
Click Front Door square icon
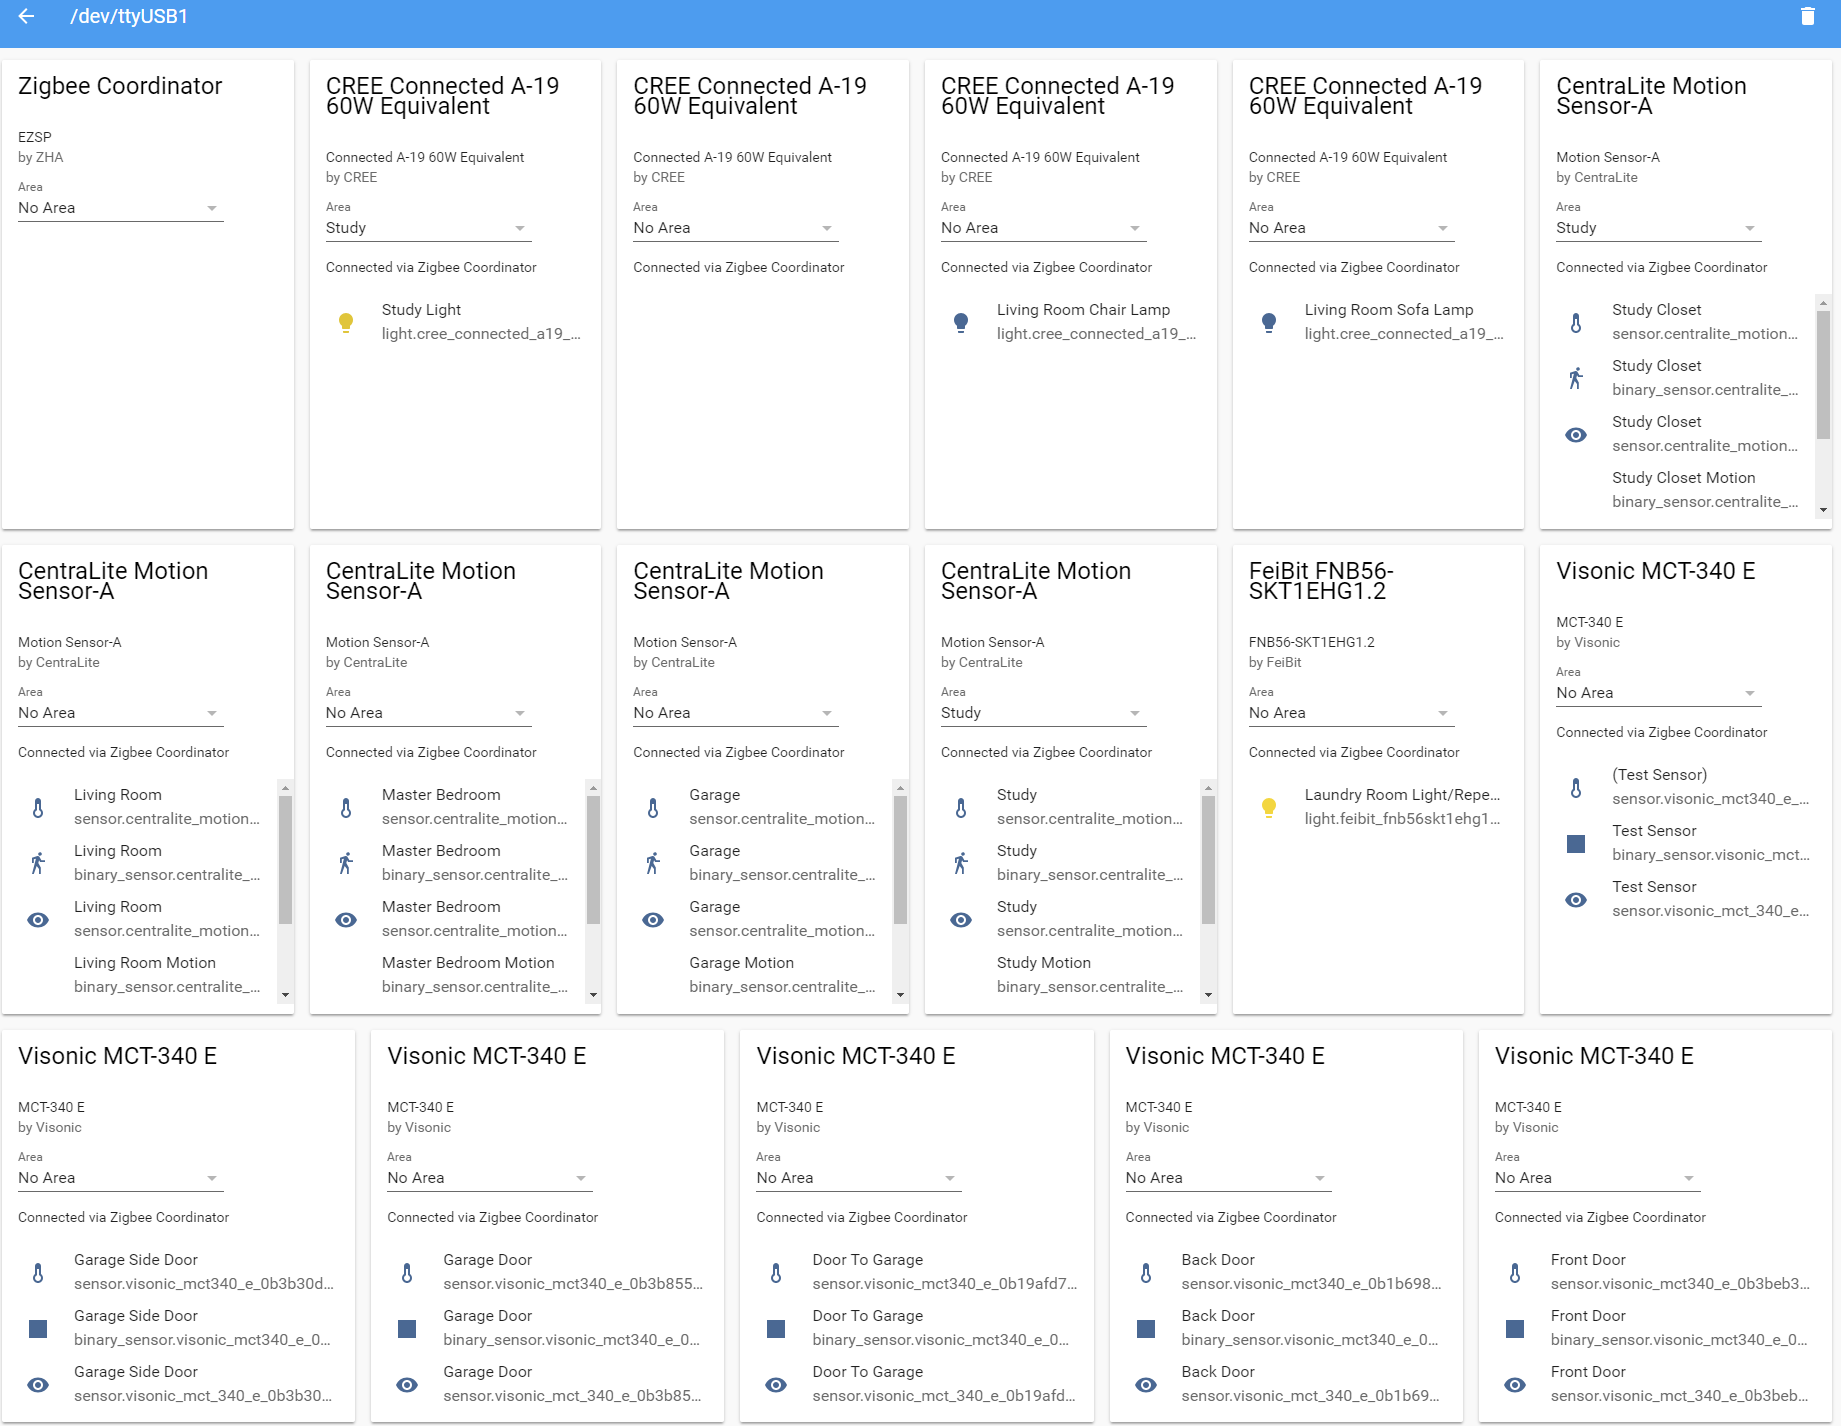[x=1515, y=1328]
